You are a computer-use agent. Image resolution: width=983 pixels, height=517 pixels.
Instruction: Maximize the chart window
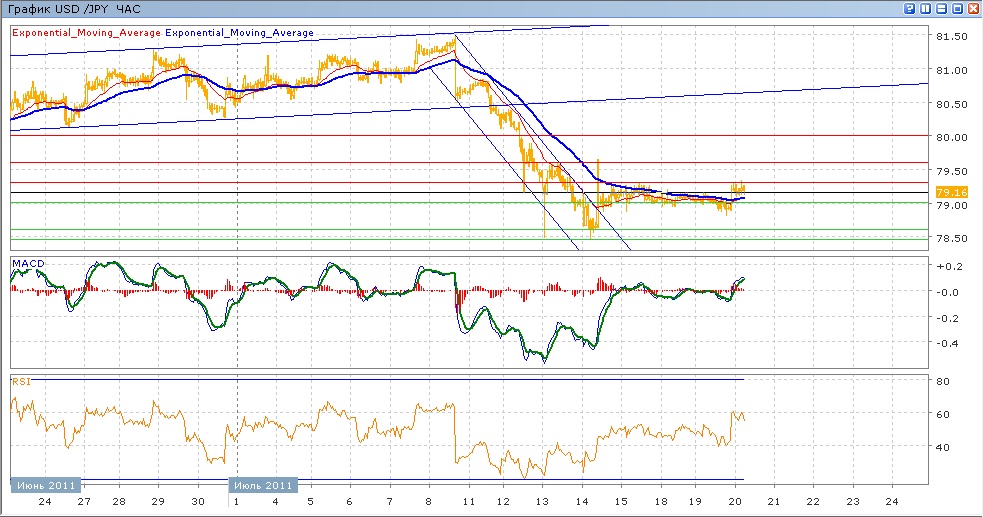(957, 8)
